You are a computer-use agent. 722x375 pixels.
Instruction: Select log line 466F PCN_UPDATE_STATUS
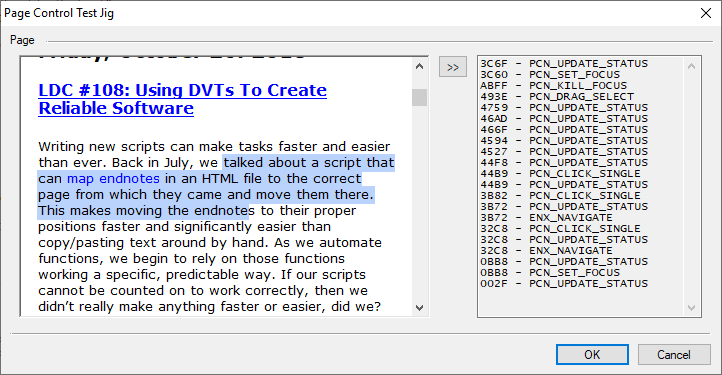[564, 130]
